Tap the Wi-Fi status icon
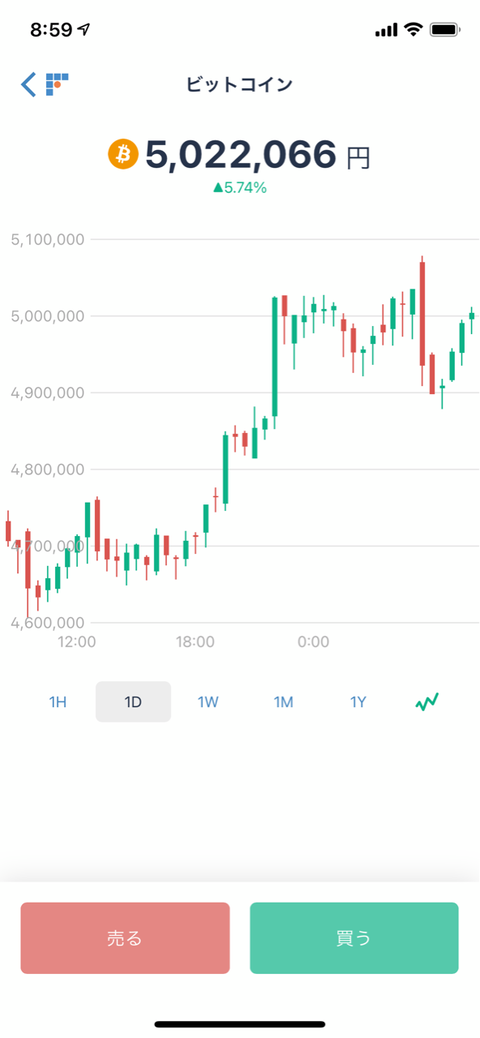480x1038 pixels. click(x=414, y=29)
